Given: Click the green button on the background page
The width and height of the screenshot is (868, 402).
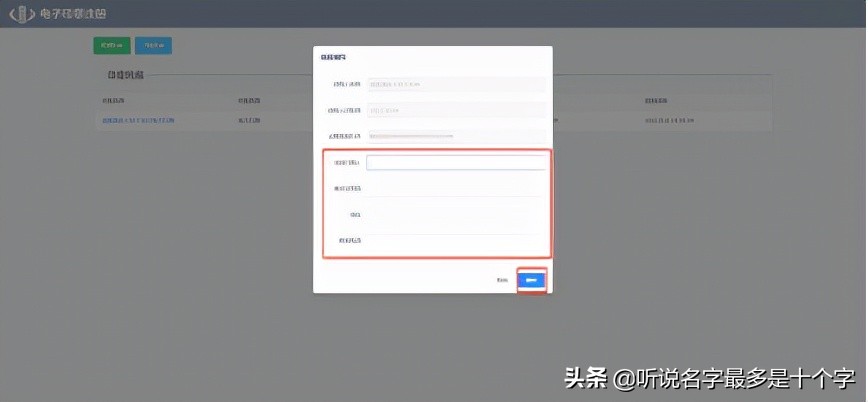Looking at the screenshot, I should (x=112, y=45).
